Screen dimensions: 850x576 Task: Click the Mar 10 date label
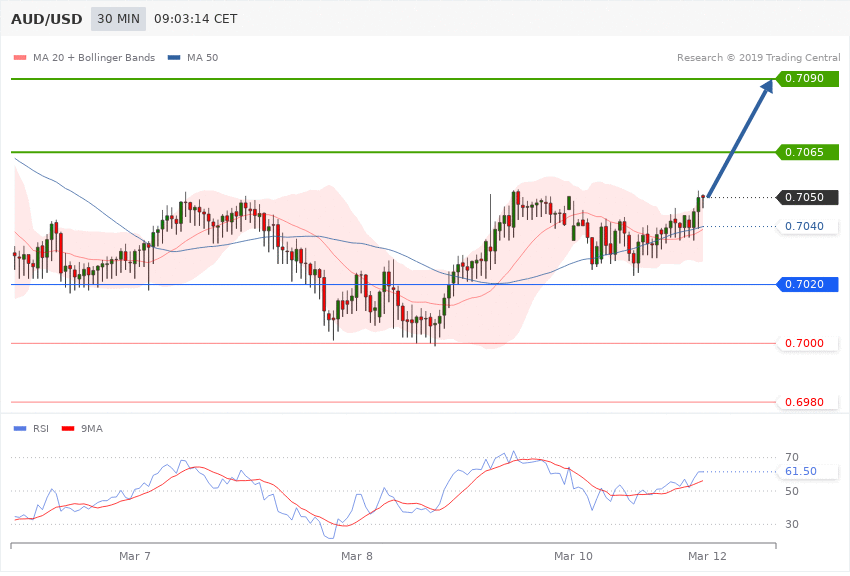pos(573,556)
